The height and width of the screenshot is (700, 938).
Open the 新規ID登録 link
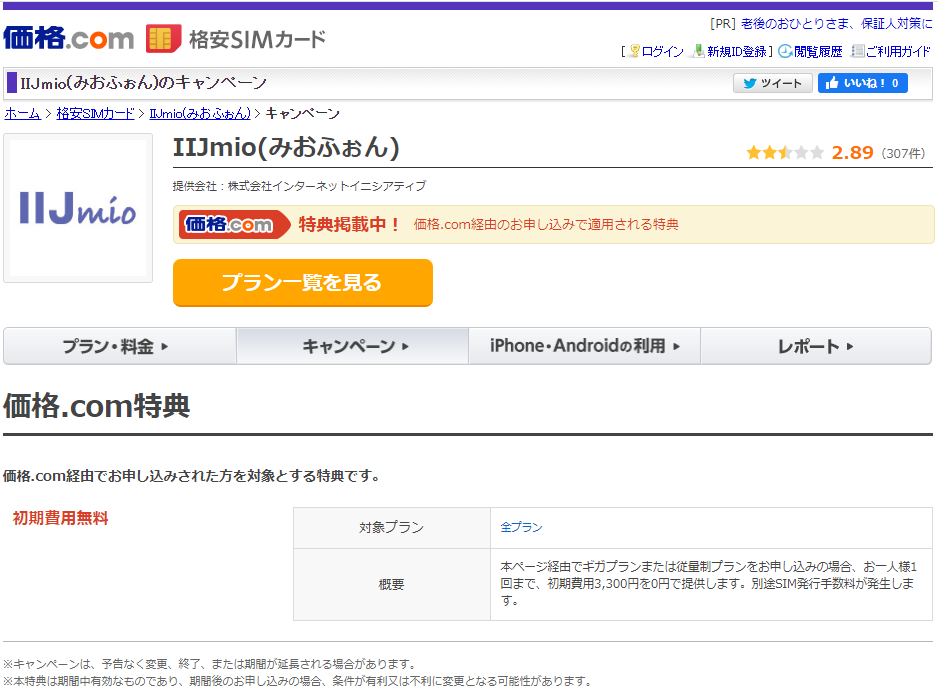pos(736,51)
